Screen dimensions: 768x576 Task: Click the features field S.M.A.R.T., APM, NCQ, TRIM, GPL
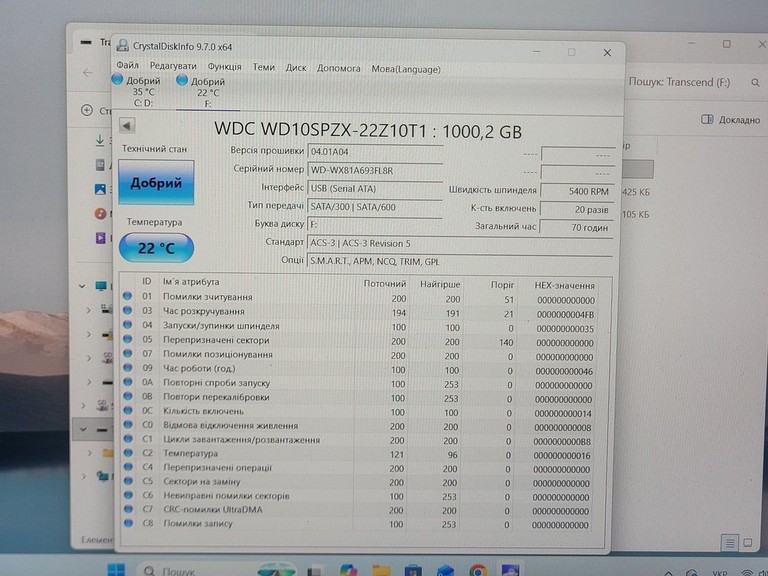click(x=459, y=262)
